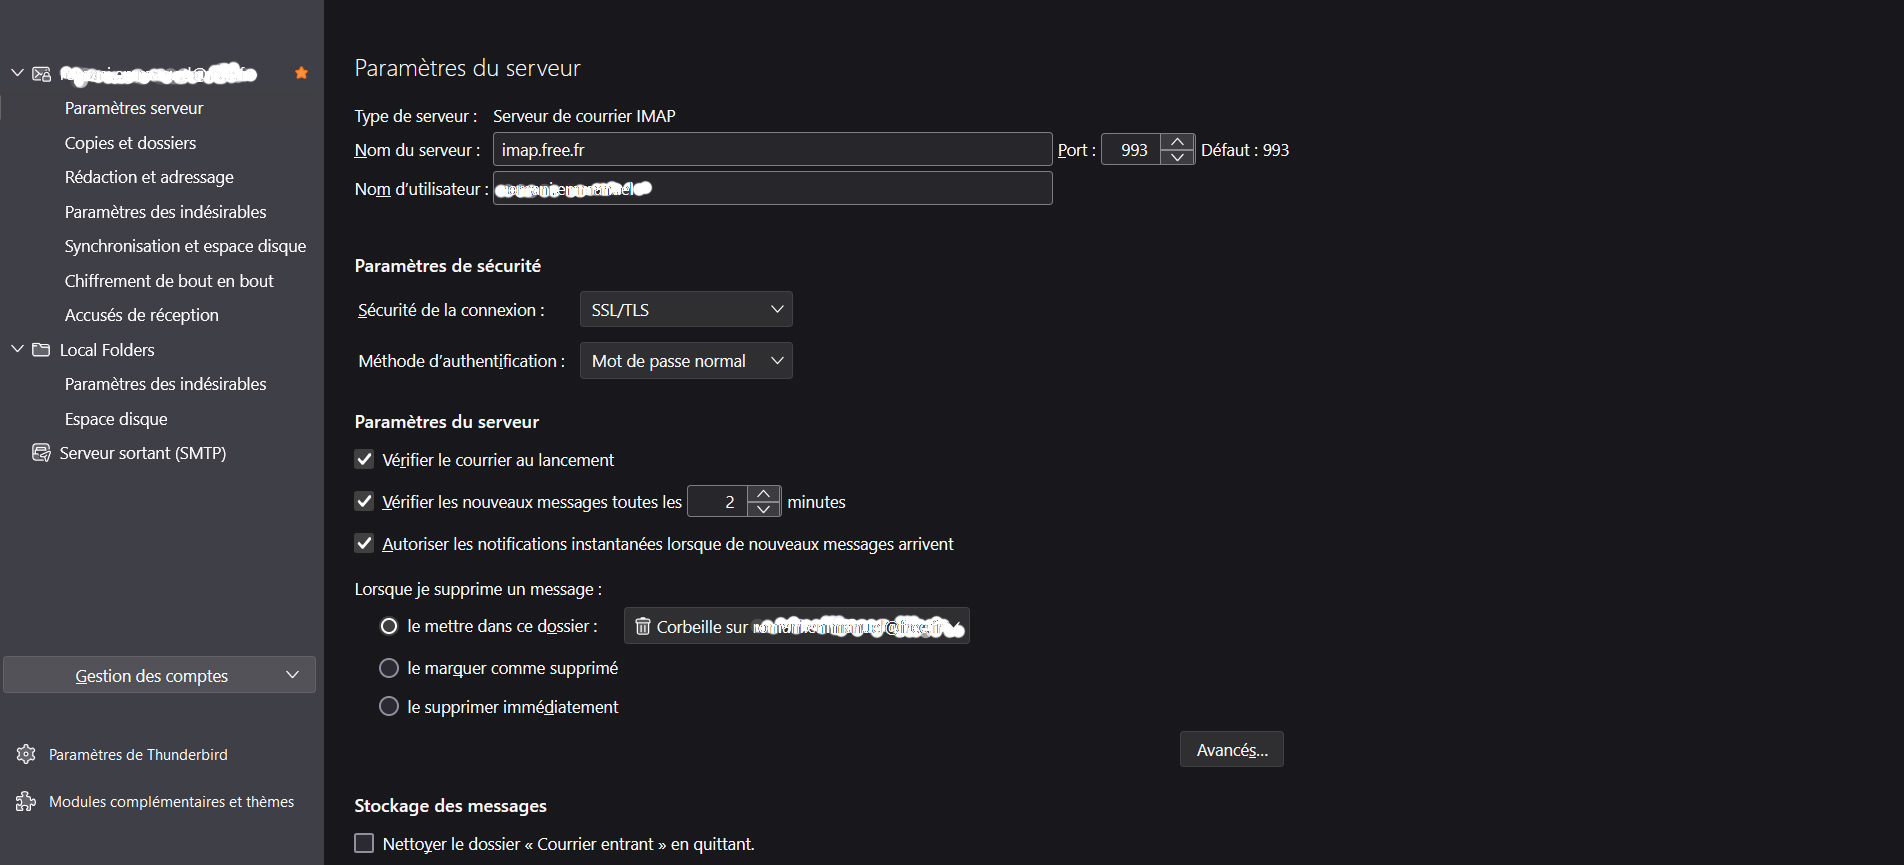Click the SMTP outgoing server icon
The image size is (1904, 865).
point(41,453)
